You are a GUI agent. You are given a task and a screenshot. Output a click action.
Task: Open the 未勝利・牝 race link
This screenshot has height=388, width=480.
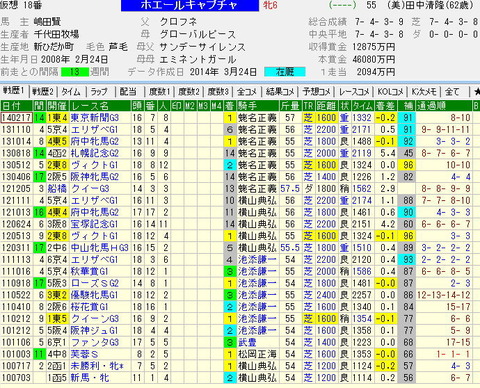point(97,366)
